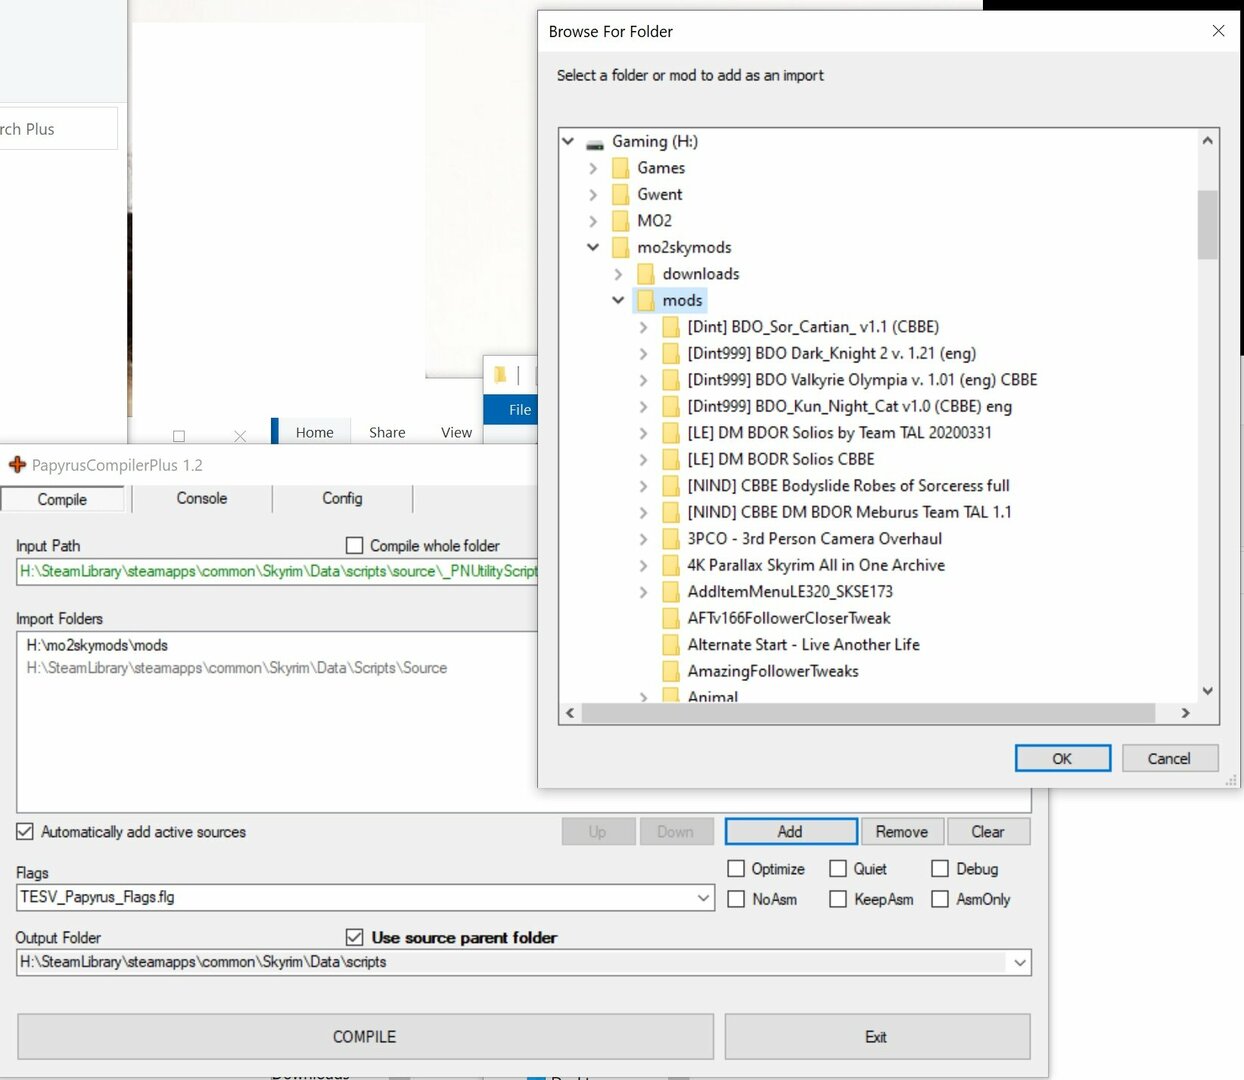Click the Remove import folder button
Viewport: 1244px width, 1080px height.
coord(901,831)
